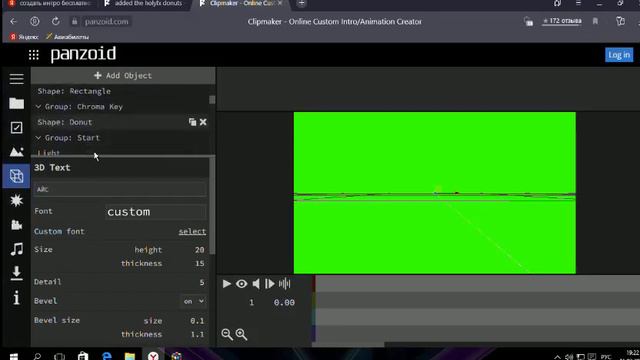Edit the Bevel thickness value 1.1

[197, 334]
